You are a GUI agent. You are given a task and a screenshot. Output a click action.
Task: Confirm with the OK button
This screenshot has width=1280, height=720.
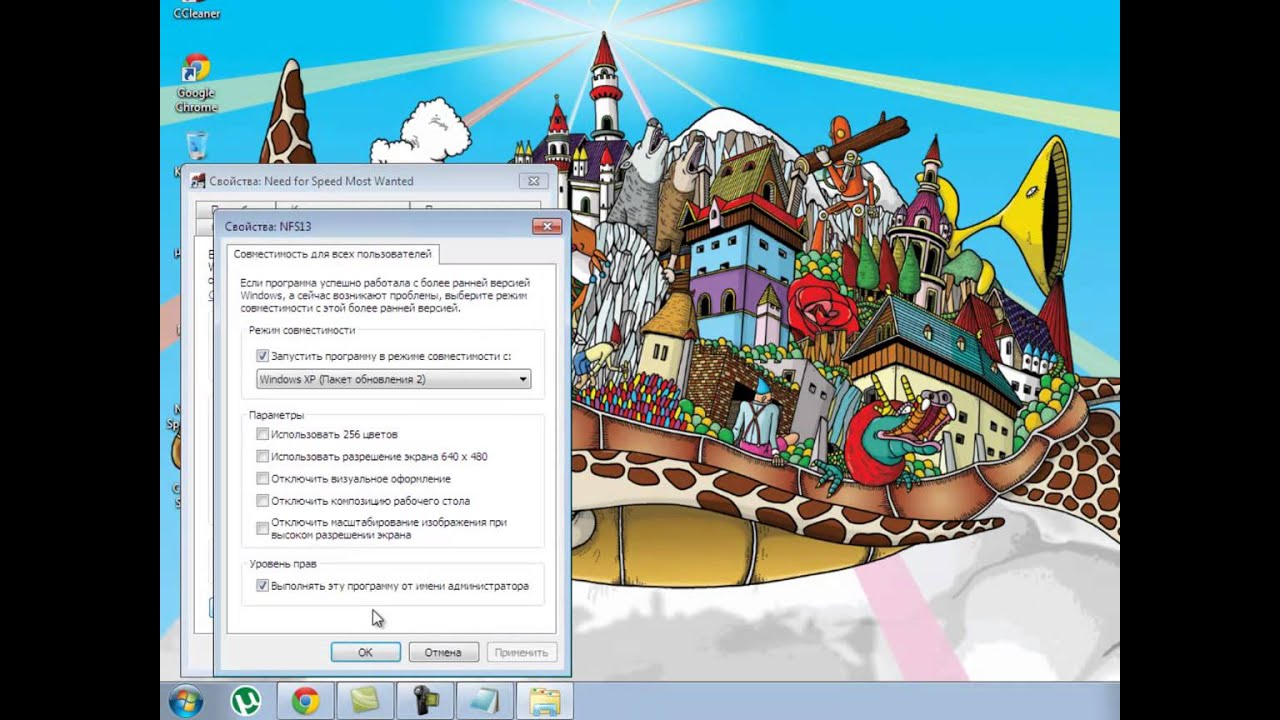pos(366,652)
